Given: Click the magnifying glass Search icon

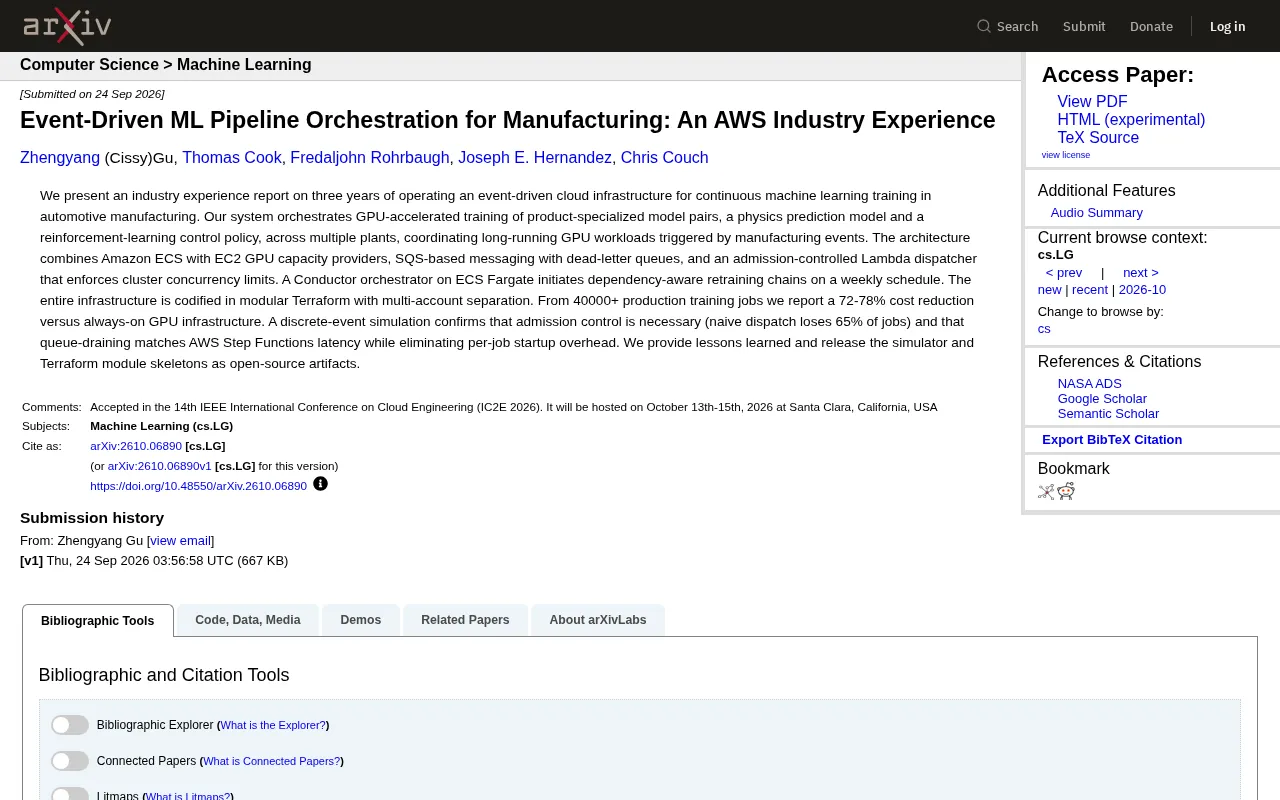Looking at the screenshot, I should [x=984, y=26].
